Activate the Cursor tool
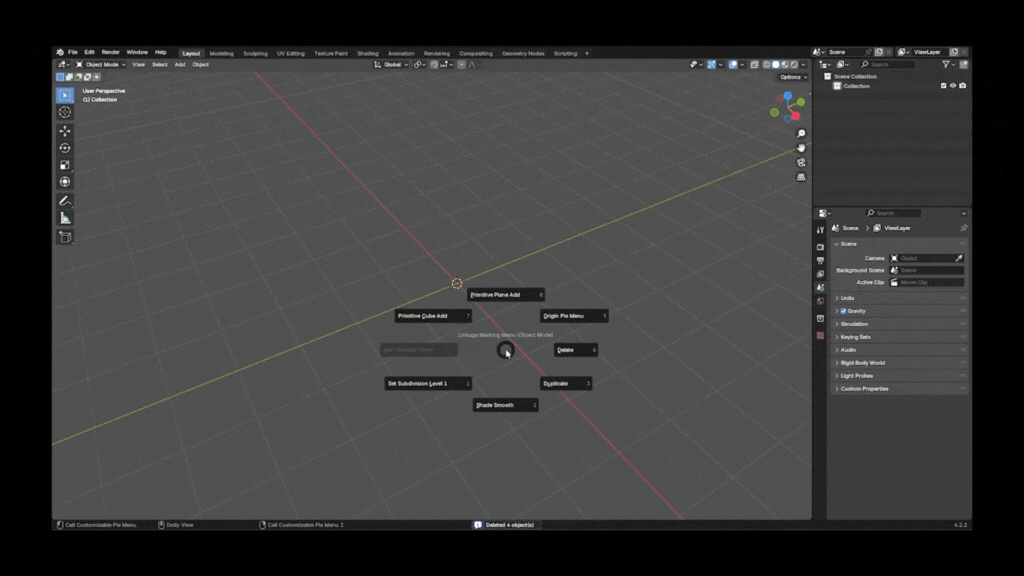1024x576 pixels. point(65,112)
